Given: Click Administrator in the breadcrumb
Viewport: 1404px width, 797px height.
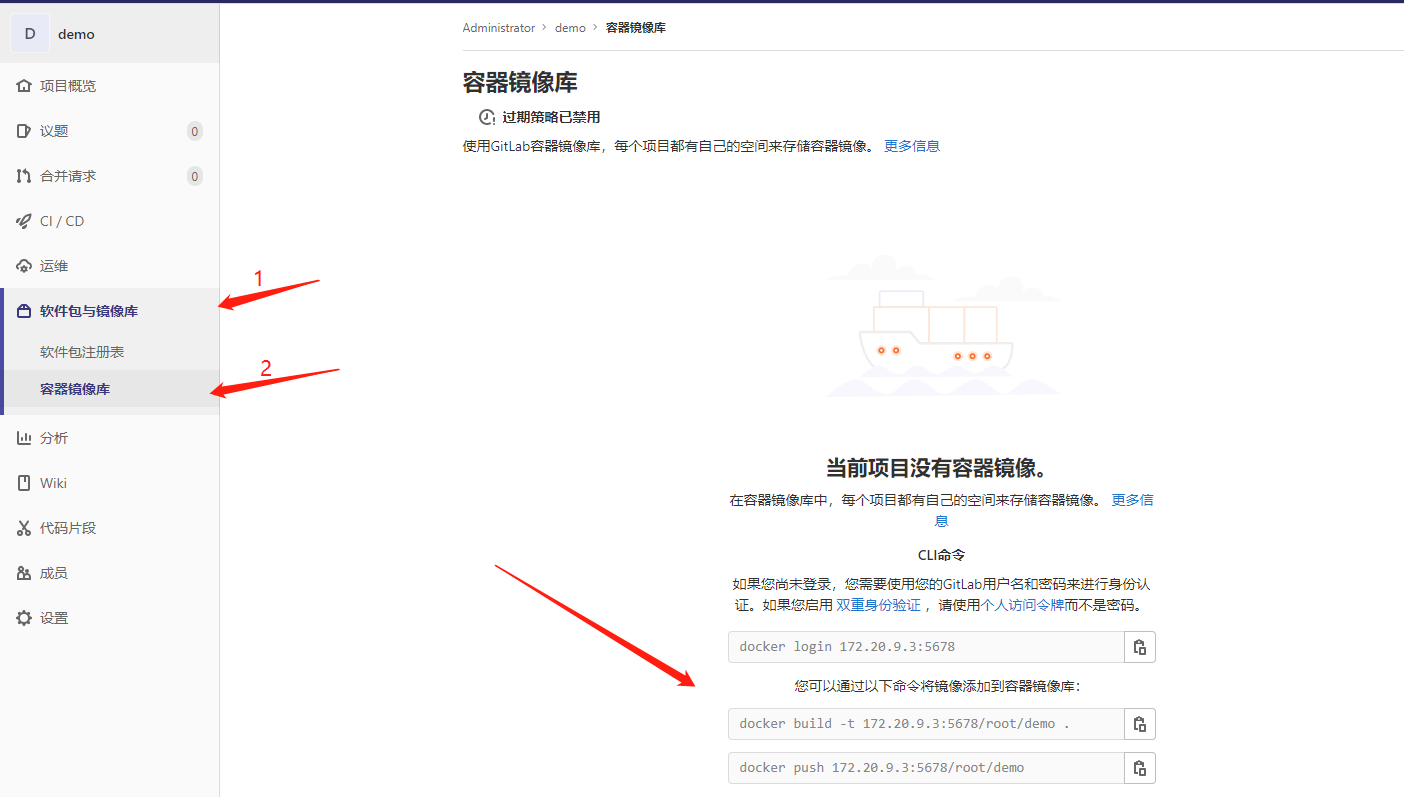Looking at the screenshot, I should (x=499, y=28).
